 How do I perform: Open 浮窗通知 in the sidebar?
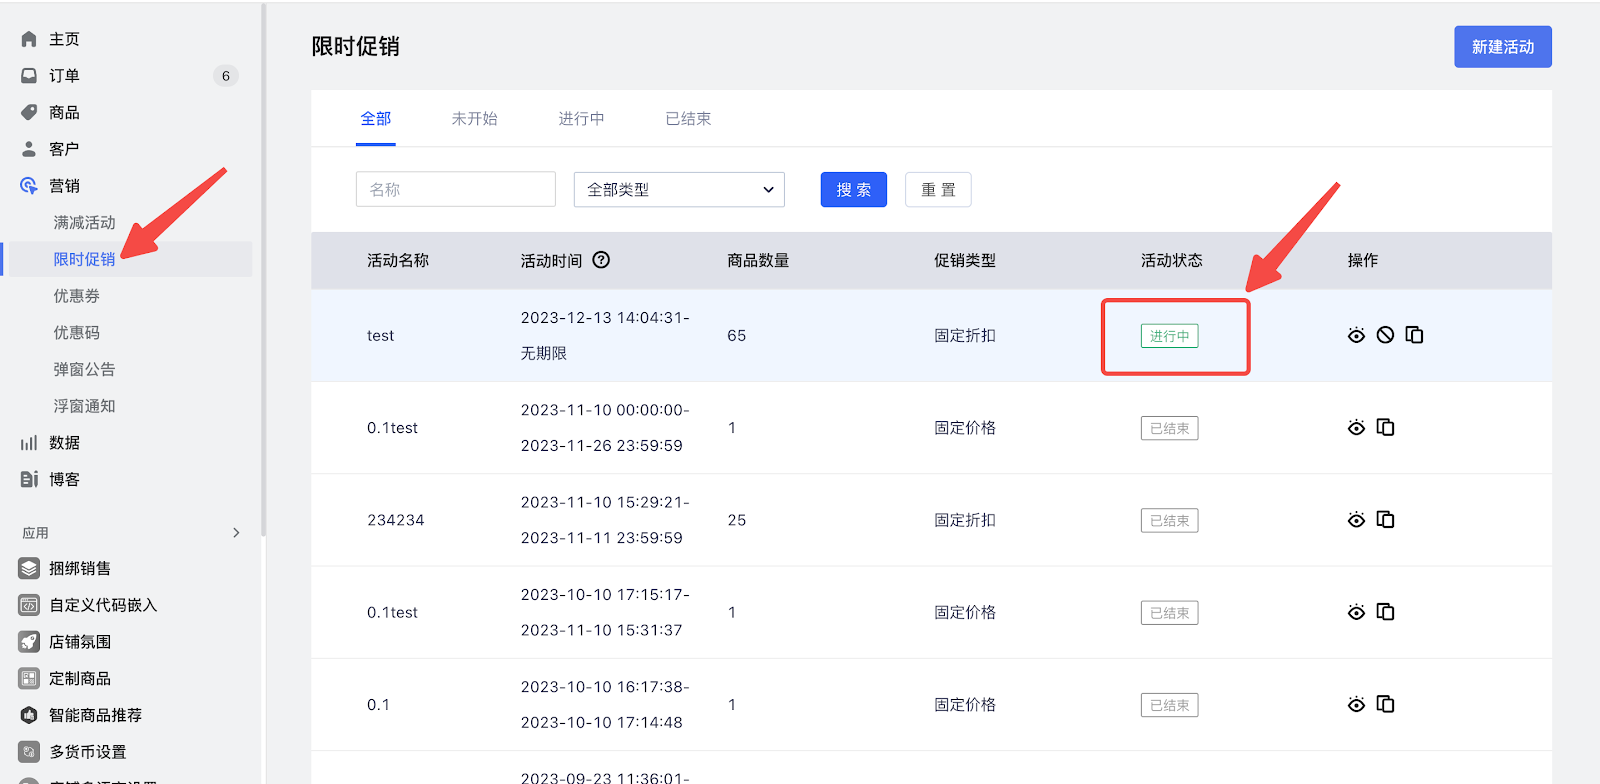[x=84, y=406]
